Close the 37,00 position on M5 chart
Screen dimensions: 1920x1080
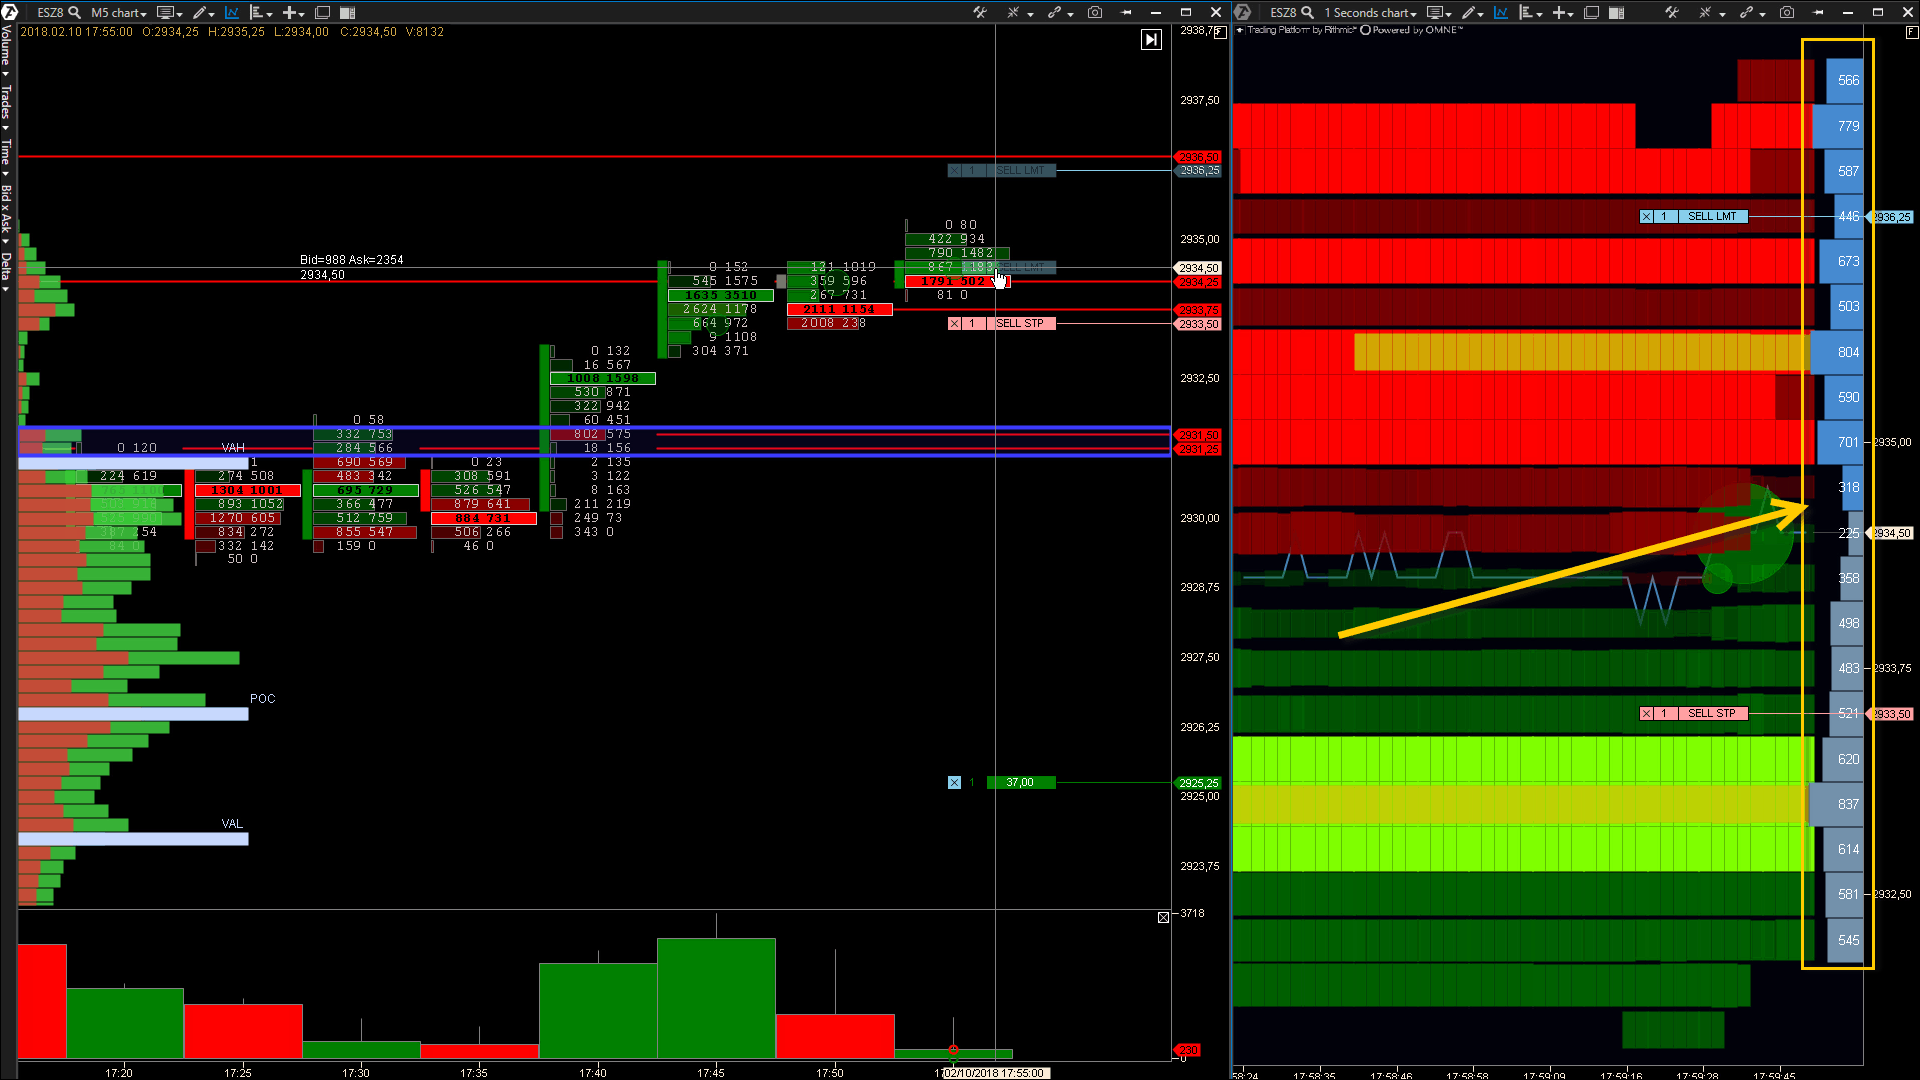[954, 782]
